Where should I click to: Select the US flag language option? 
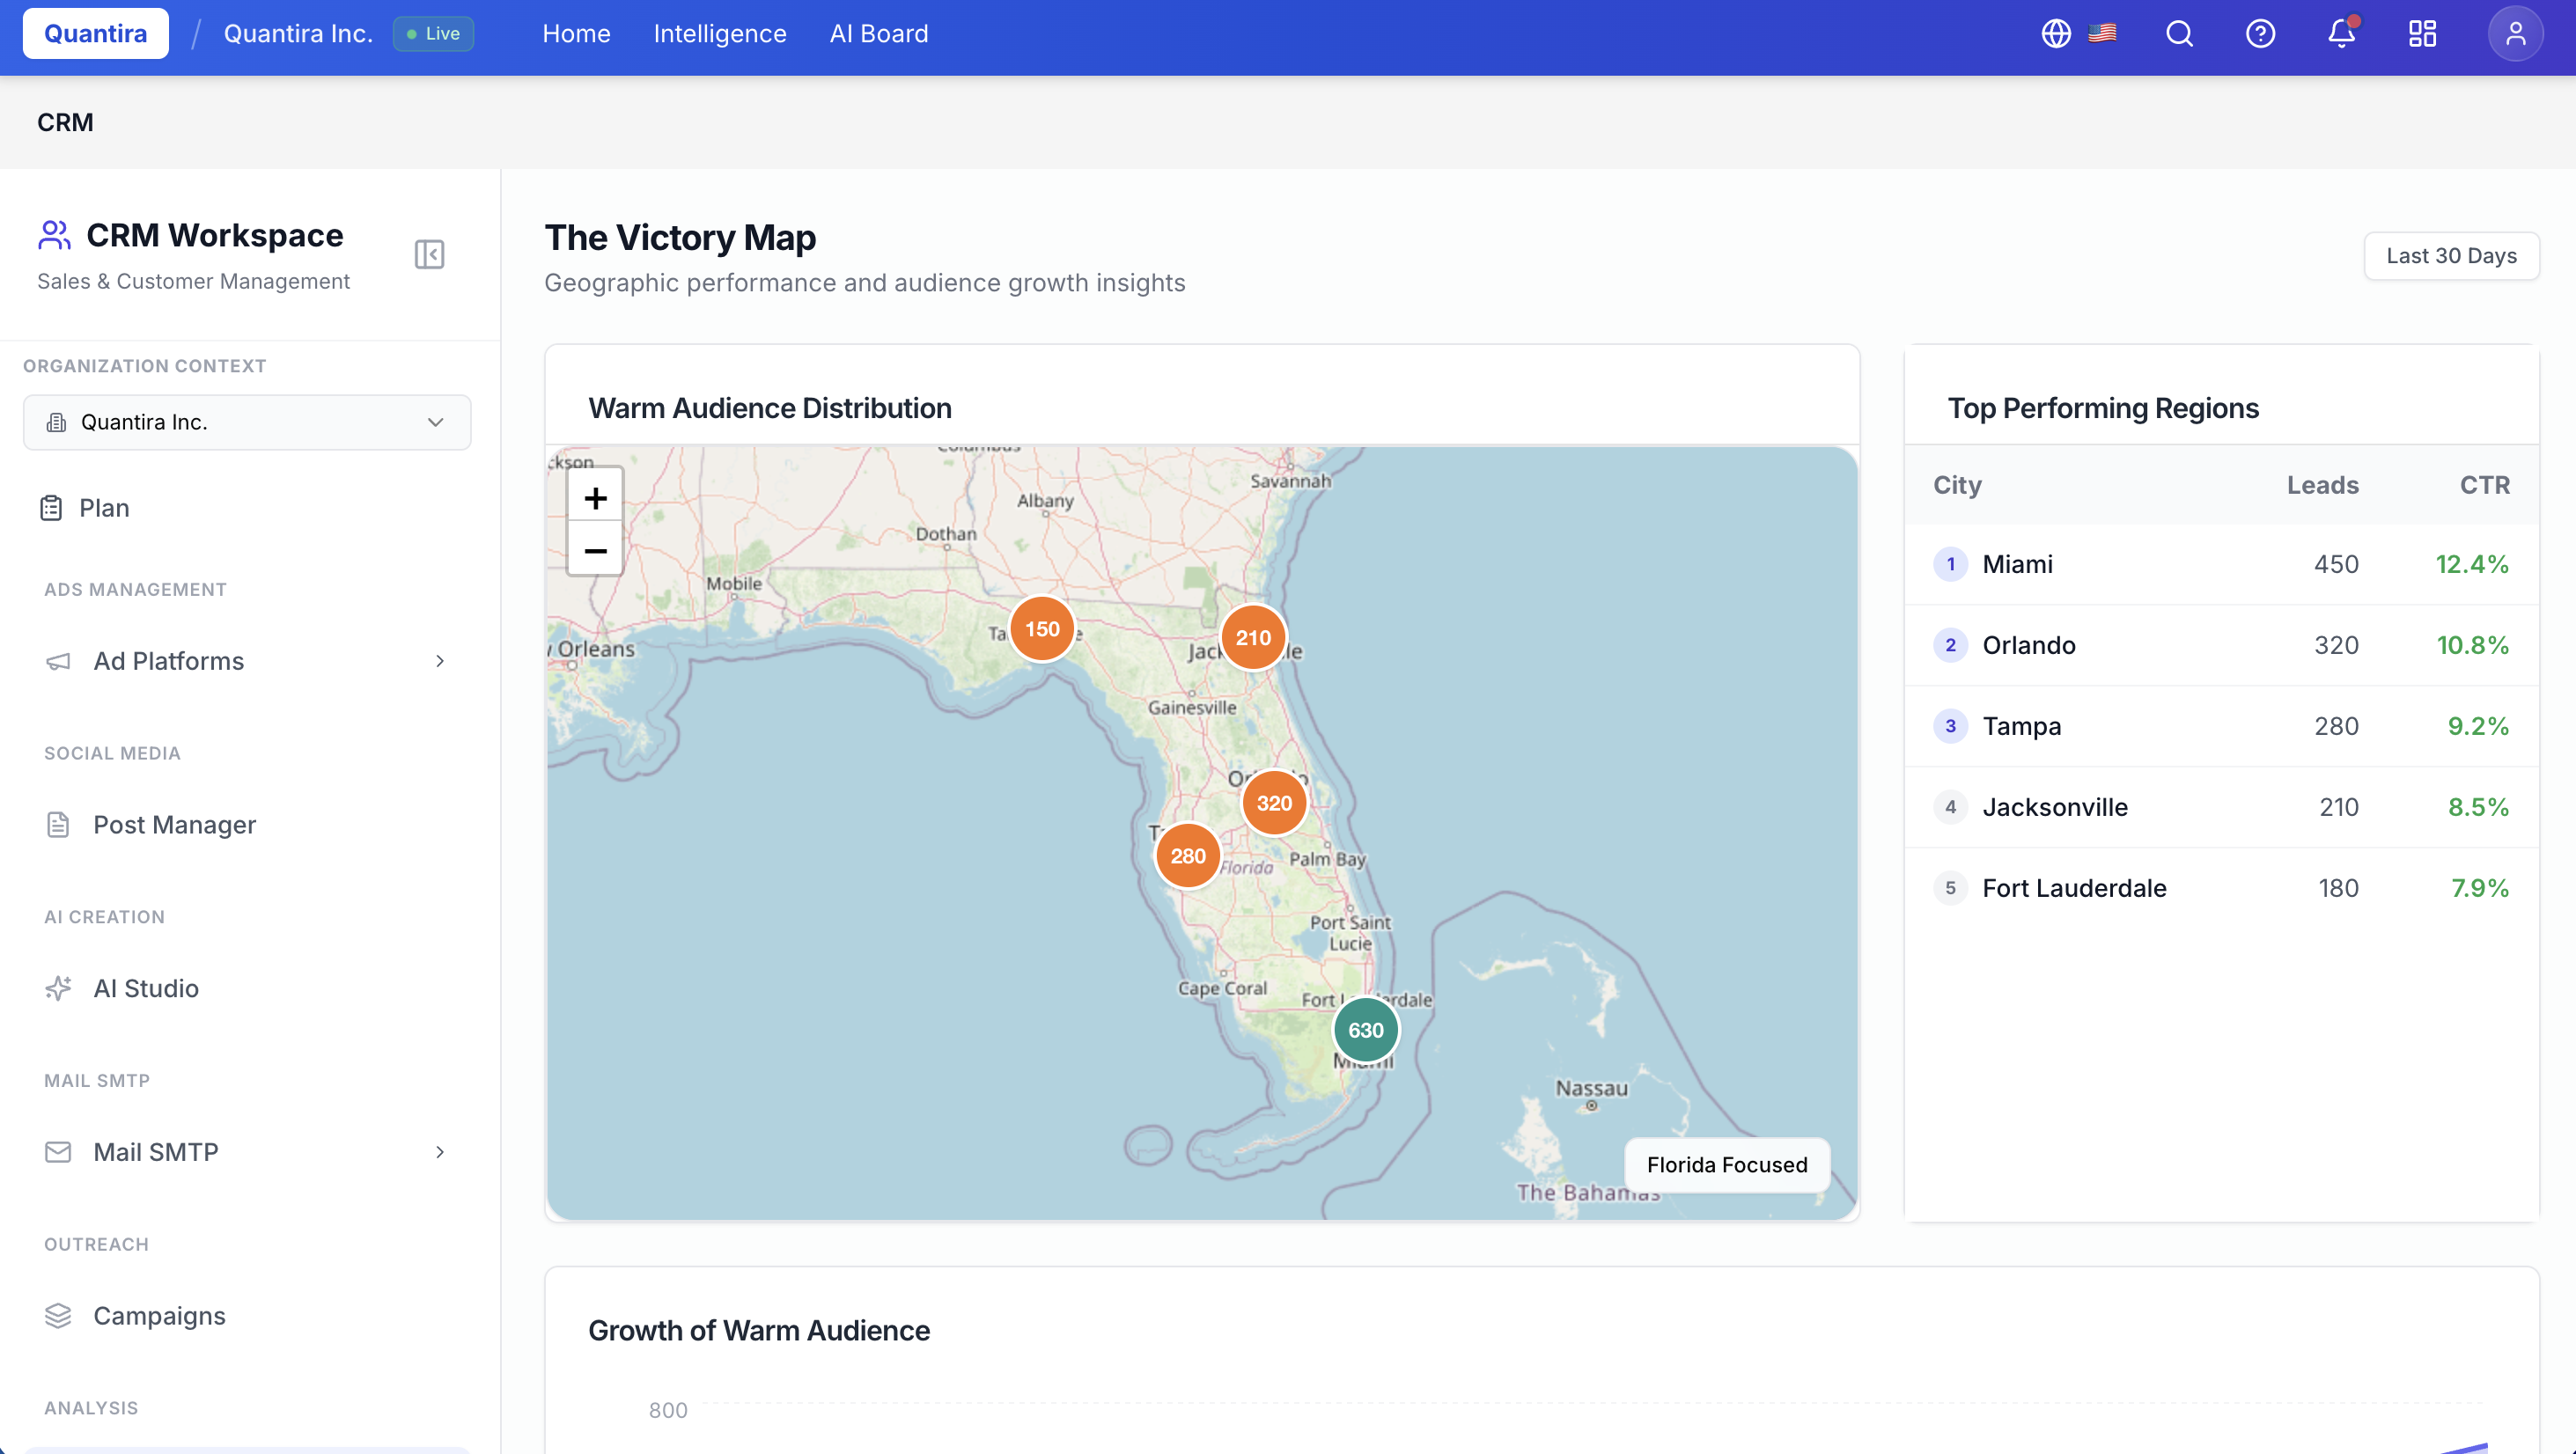(x=2104, y=33)
